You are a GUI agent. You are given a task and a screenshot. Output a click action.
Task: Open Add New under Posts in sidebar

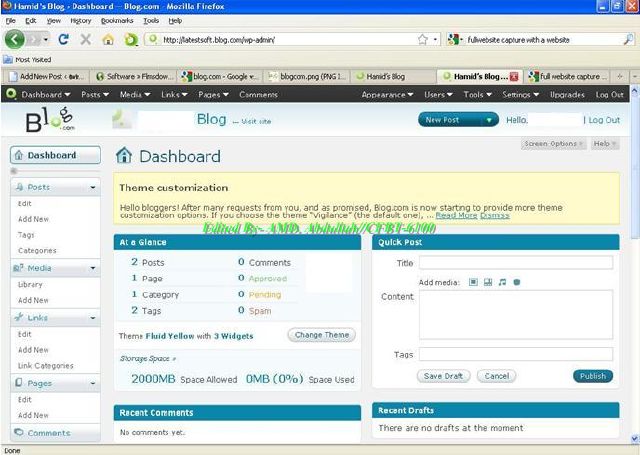(x=33, y=219)
